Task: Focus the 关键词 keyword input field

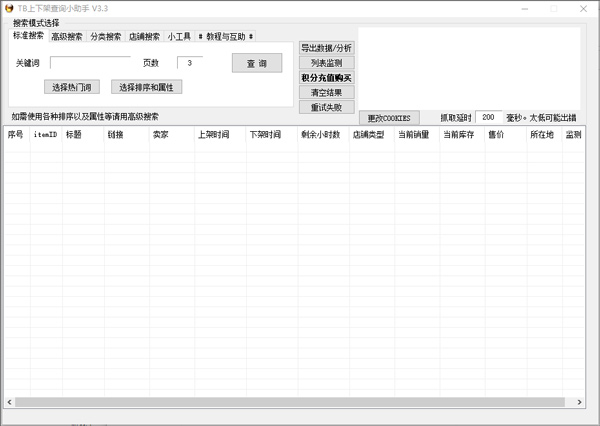Action: click(90, 63)
